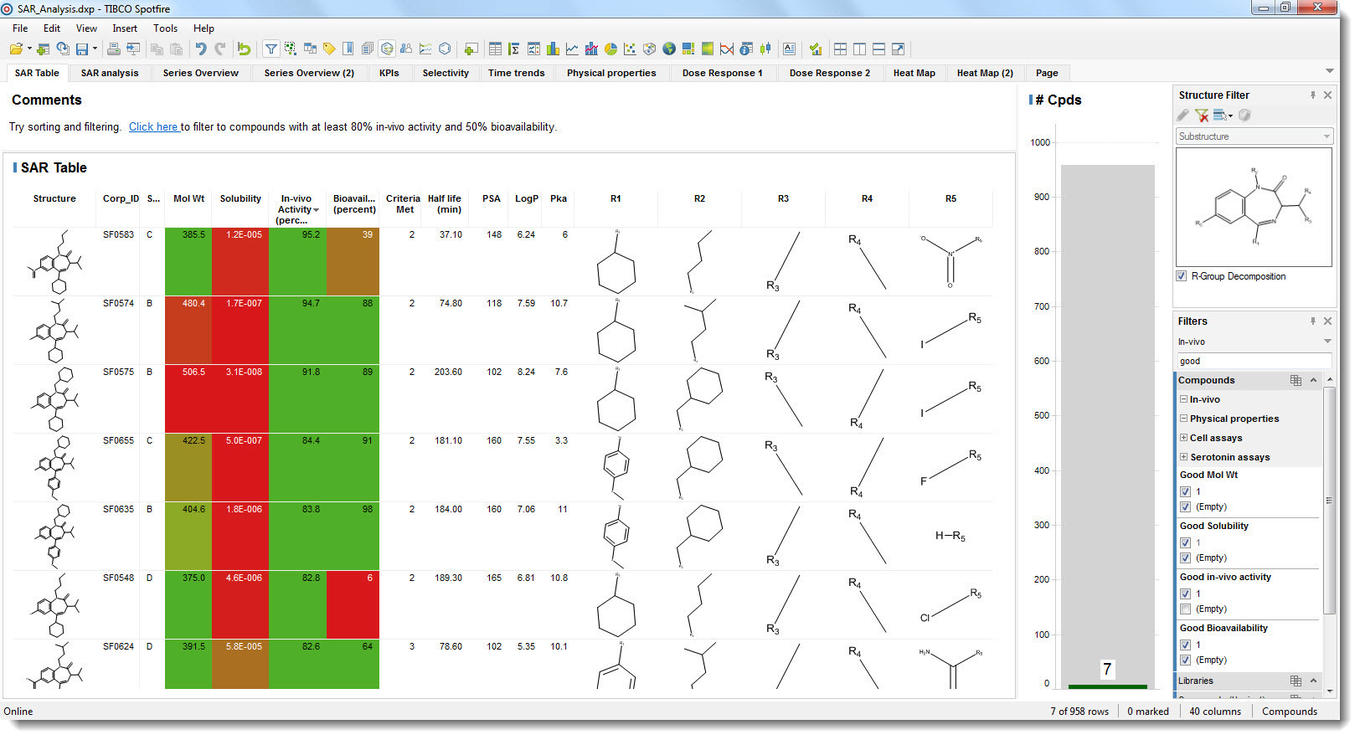Uncheck '1' under Good Mol Wt

coord(1185,492)
